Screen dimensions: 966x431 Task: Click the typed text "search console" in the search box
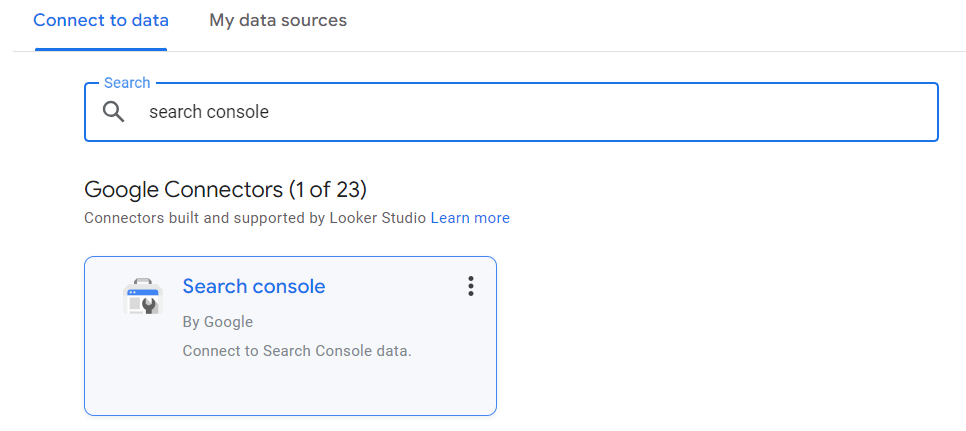pos(209,112)
